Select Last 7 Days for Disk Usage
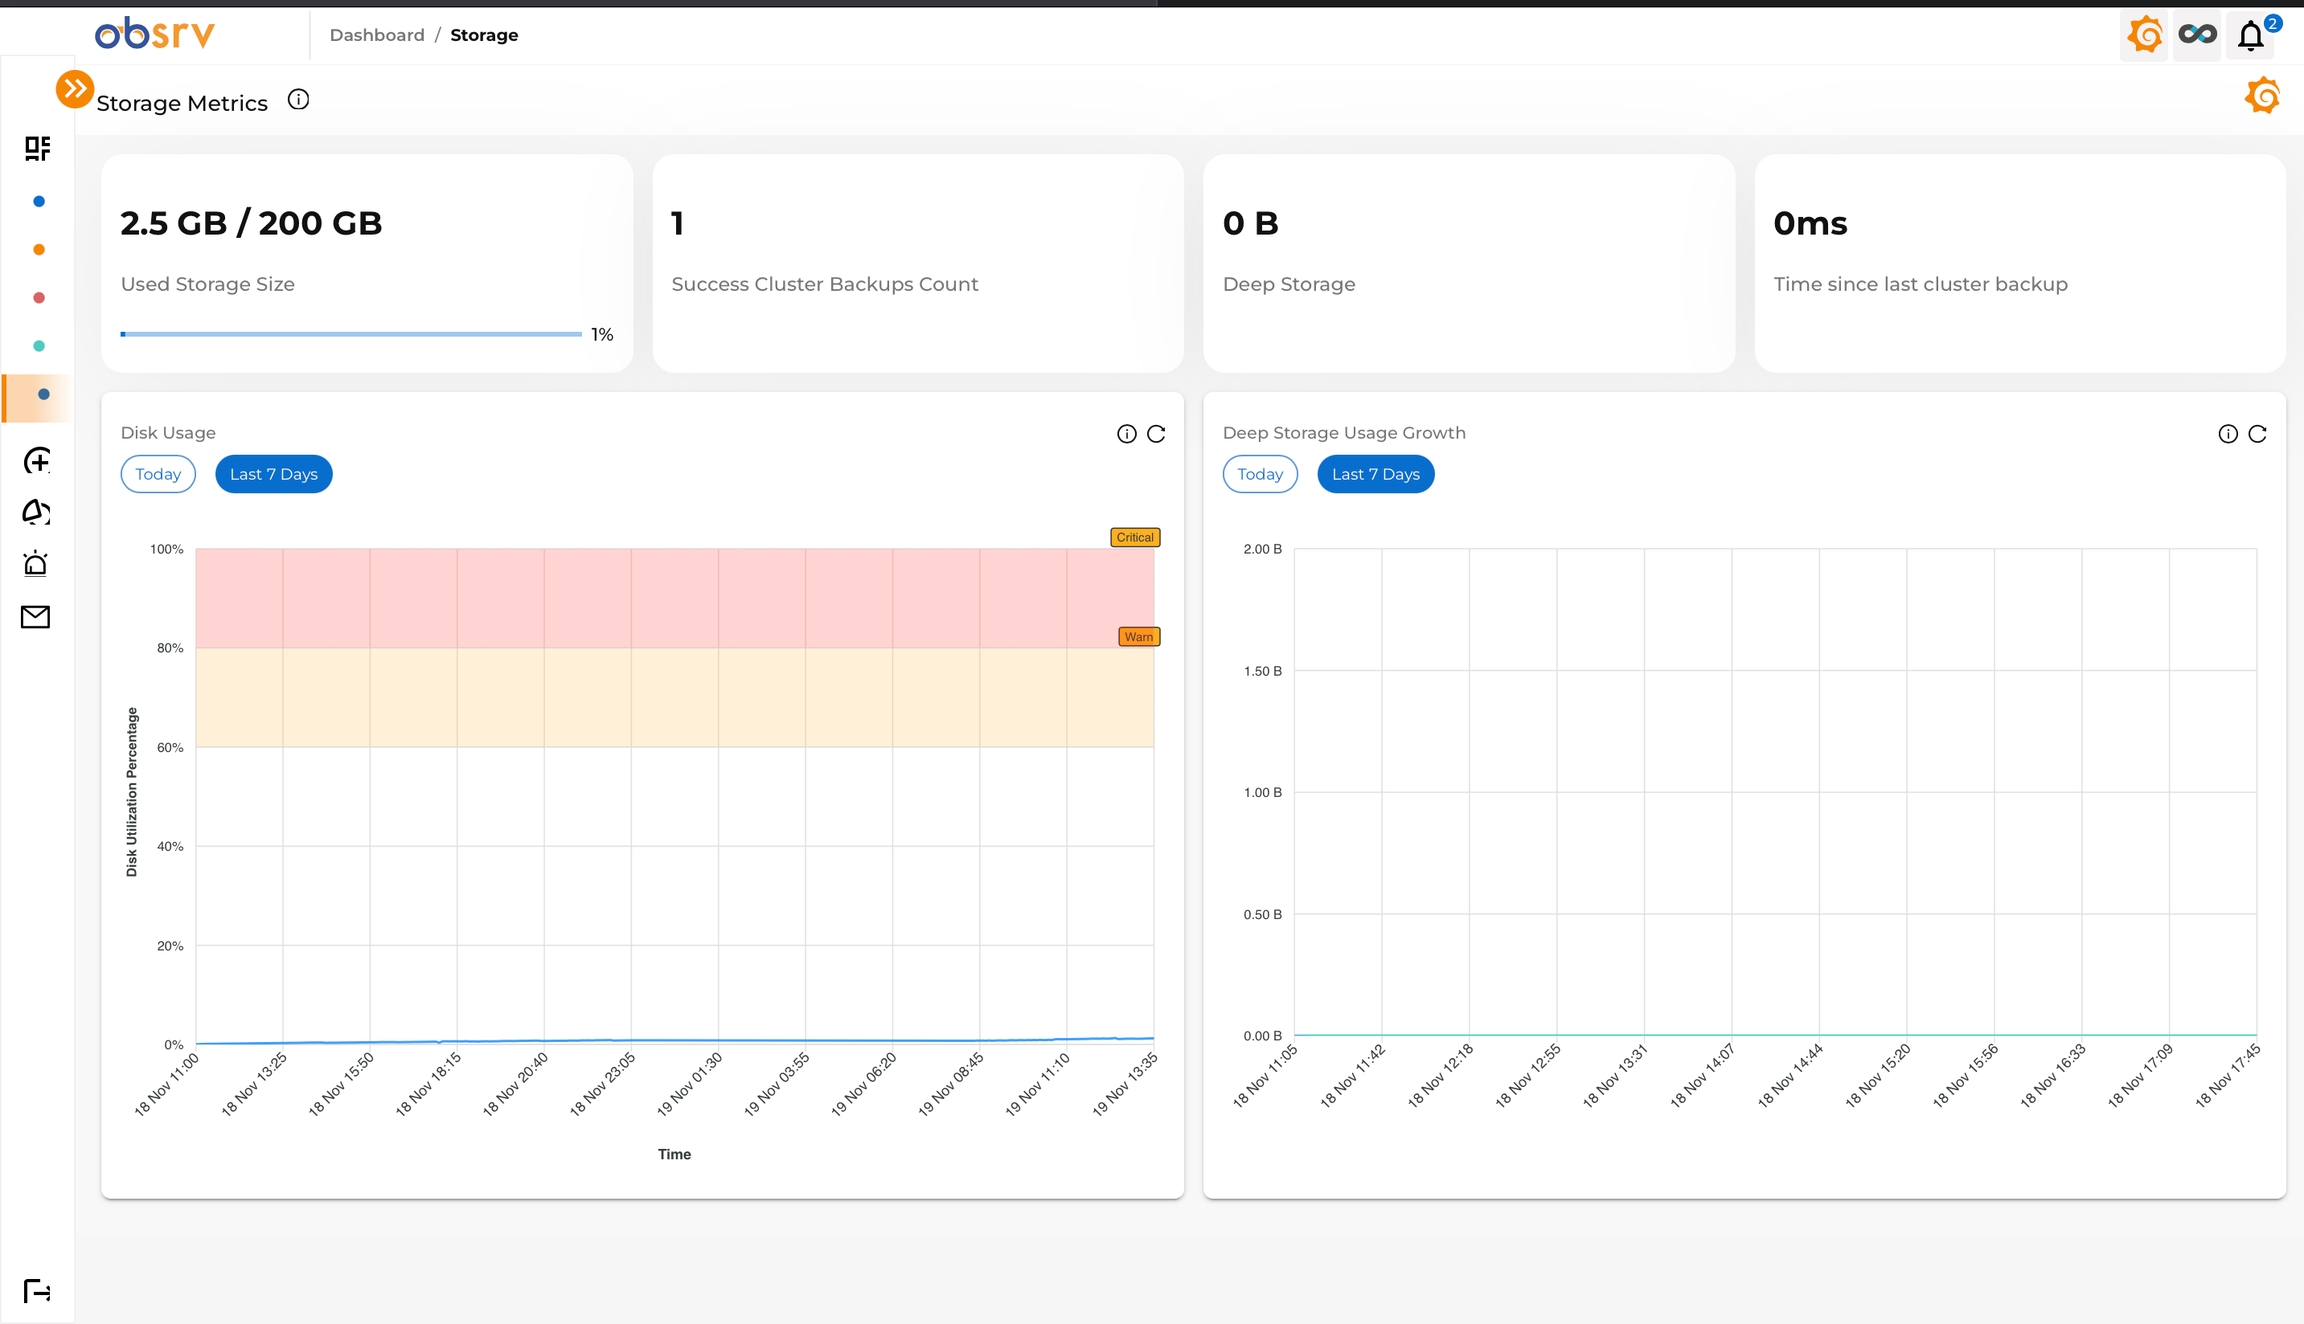The image size is (2304, 1324). 273,474
